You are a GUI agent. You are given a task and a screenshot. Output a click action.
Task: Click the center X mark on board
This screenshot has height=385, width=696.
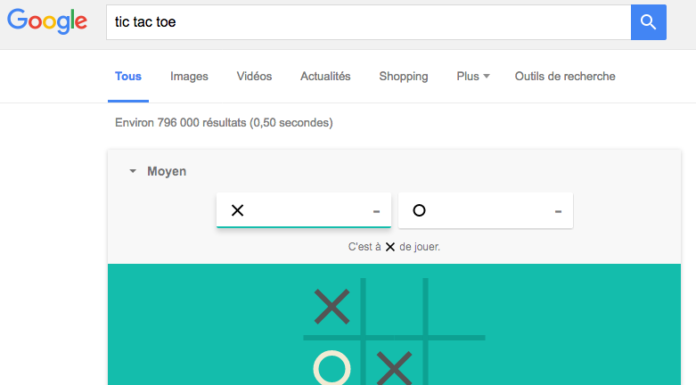tap(394, 368)
